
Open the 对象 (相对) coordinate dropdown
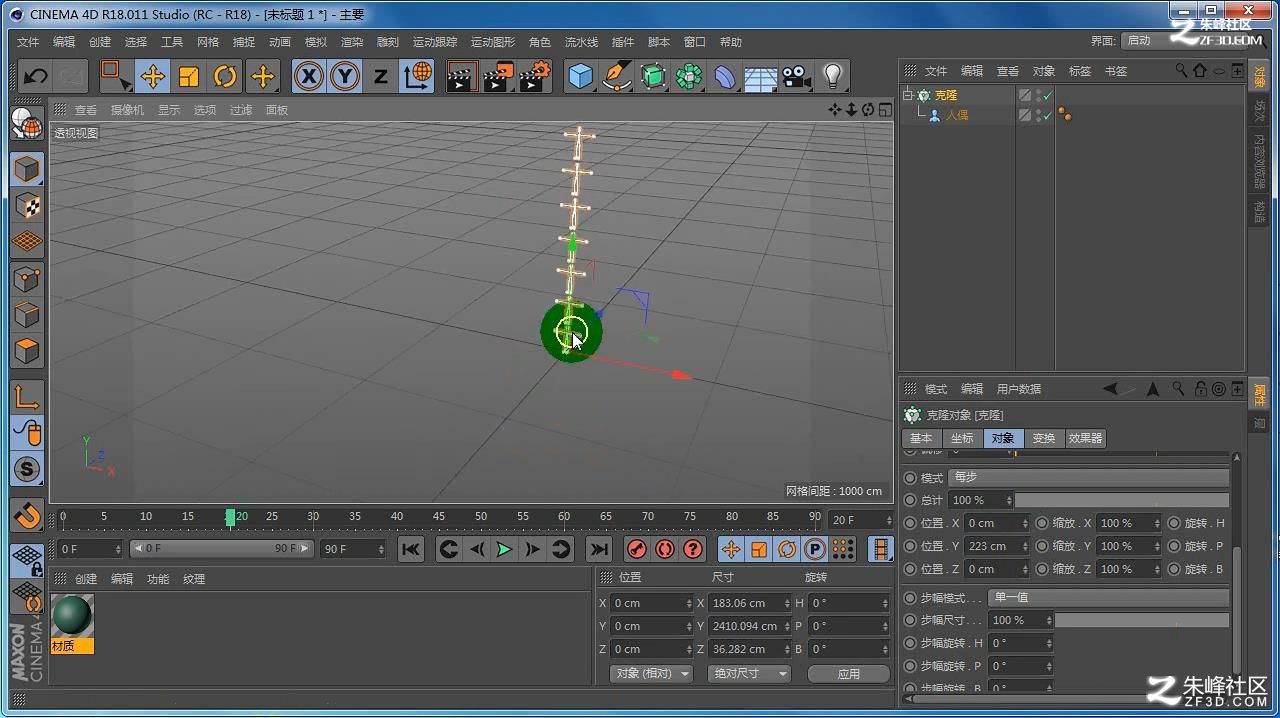coord(651,673)
